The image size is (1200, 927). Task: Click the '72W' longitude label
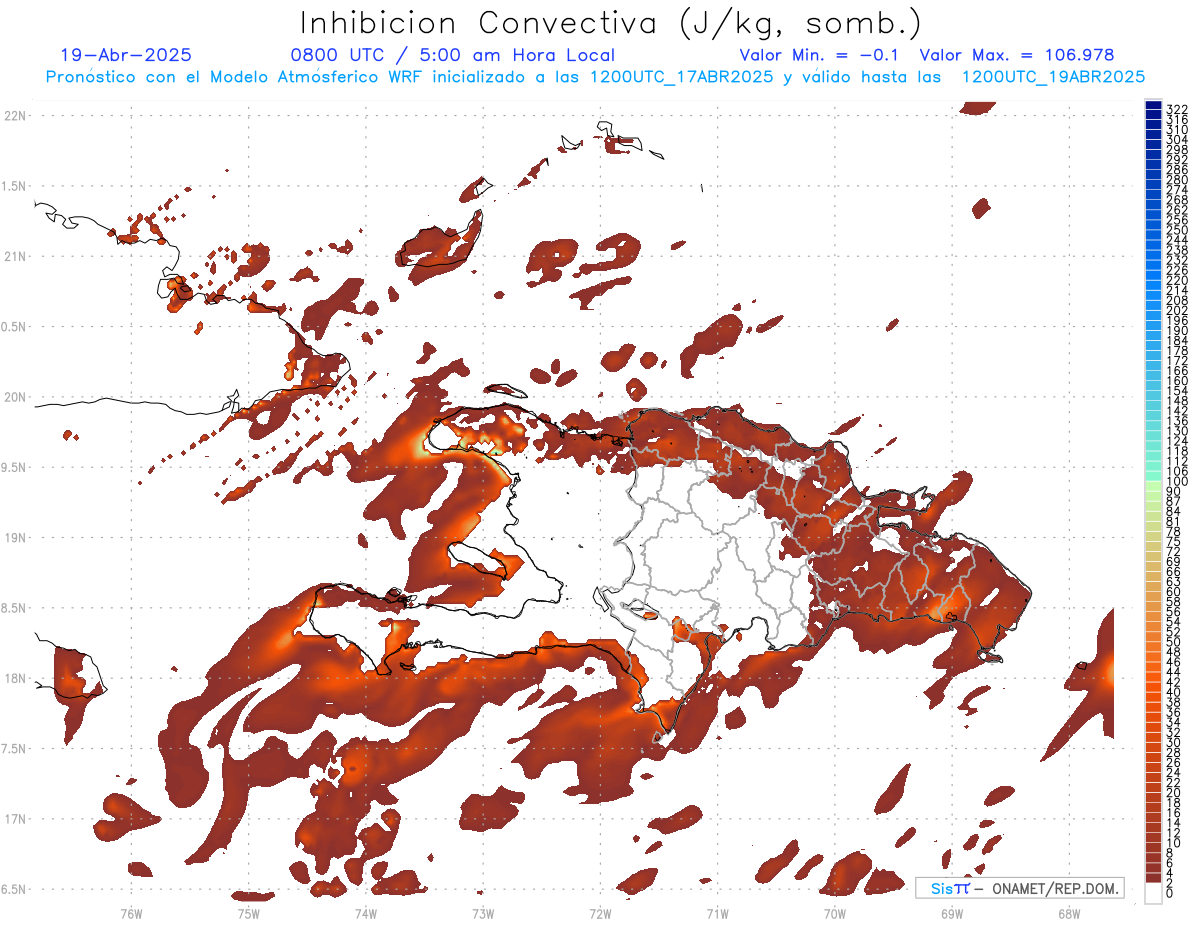[600, 913]
